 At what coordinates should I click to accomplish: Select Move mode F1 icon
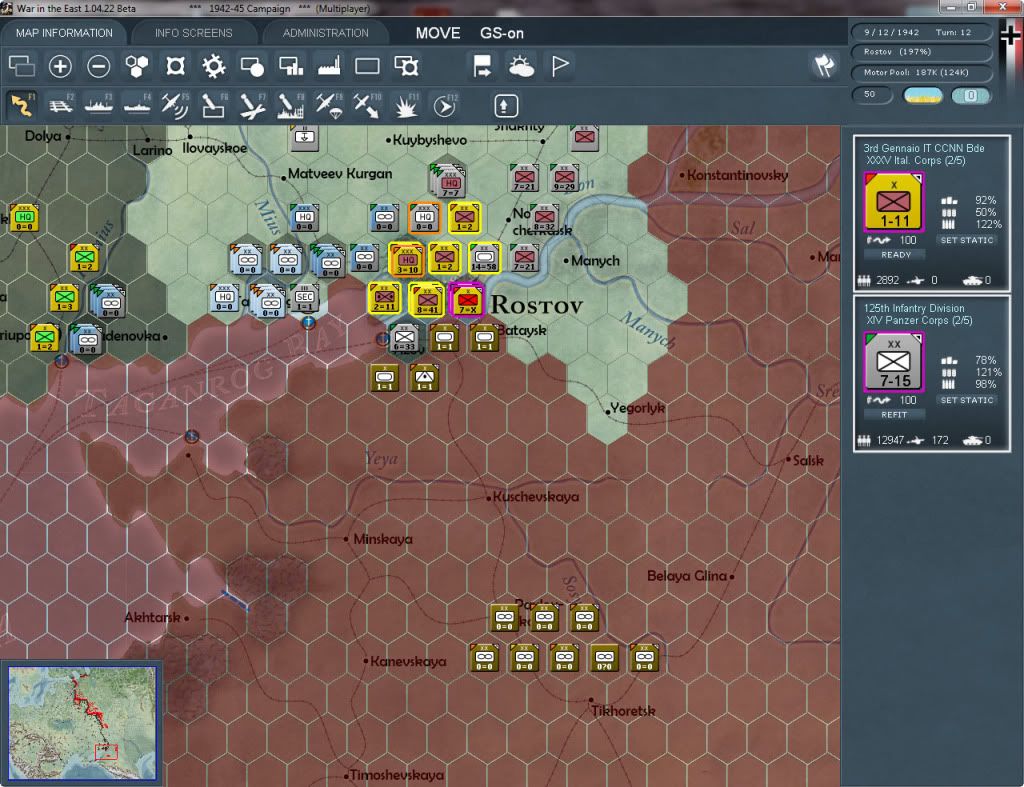pyautogui.click(x=22, y=105)
